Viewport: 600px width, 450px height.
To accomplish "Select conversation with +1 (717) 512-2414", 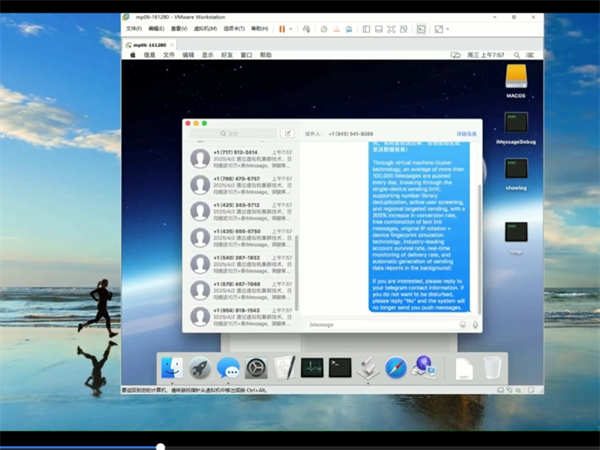I will coord(240,158).
